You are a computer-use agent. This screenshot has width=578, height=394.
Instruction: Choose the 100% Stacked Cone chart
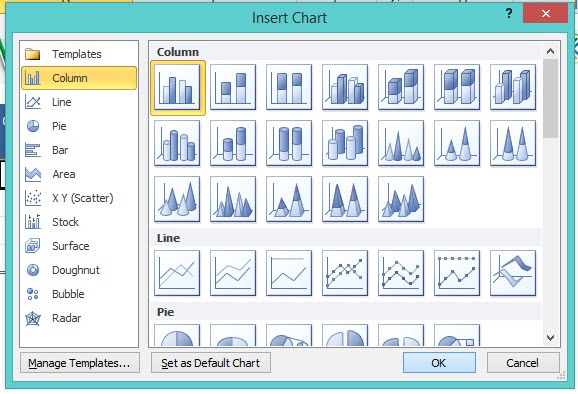pyautogui.click(x=513, y=143)
